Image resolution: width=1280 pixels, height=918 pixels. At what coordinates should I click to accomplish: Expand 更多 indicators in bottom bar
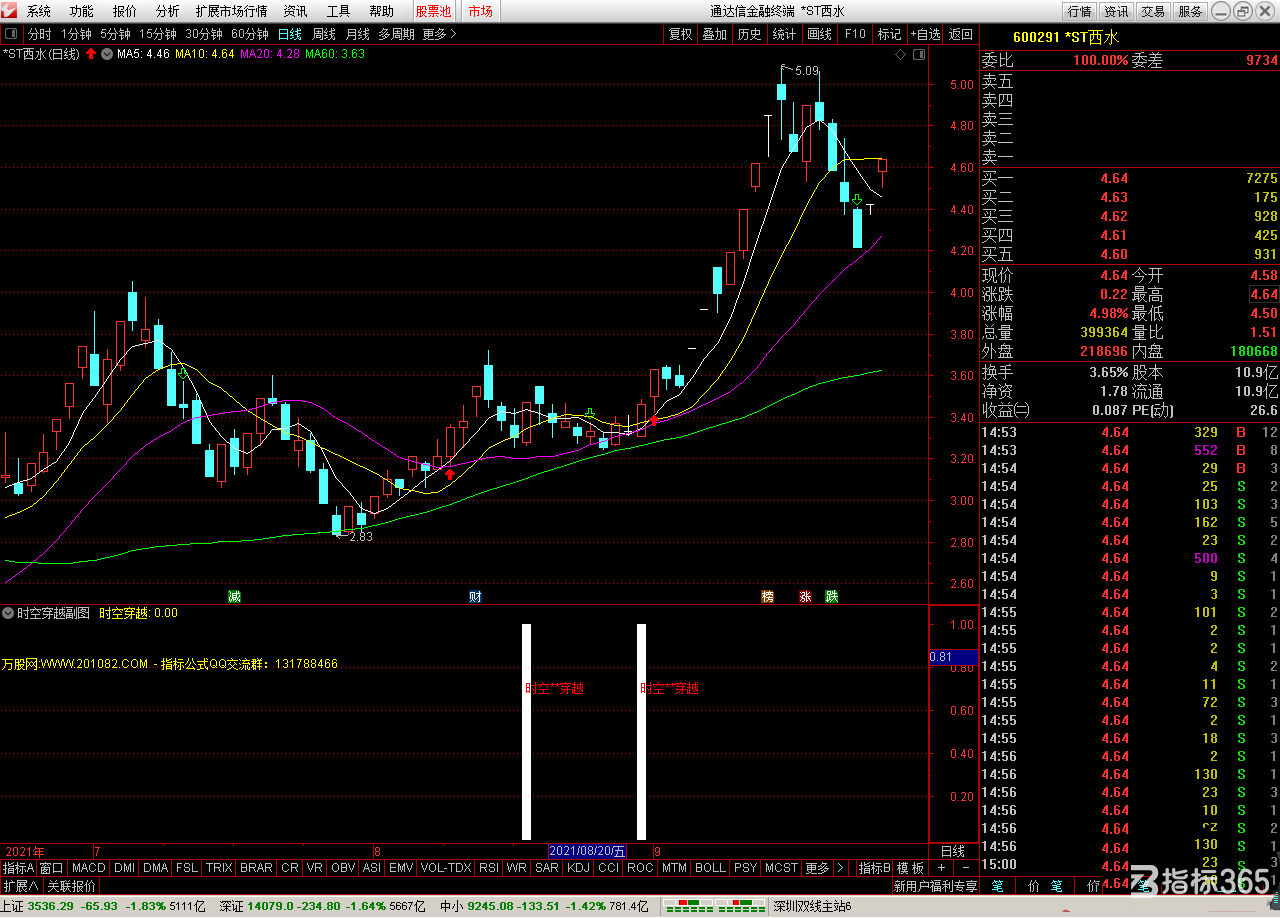[x=817, y=868]
